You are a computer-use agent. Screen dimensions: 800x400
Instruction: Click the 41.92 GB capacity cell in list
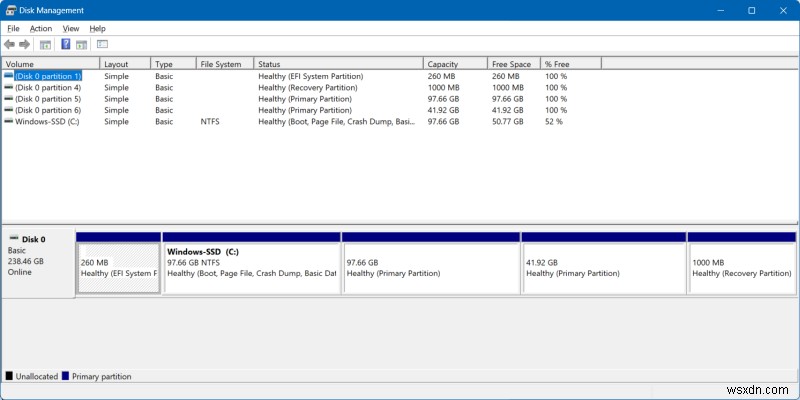[x=443, y=110]
